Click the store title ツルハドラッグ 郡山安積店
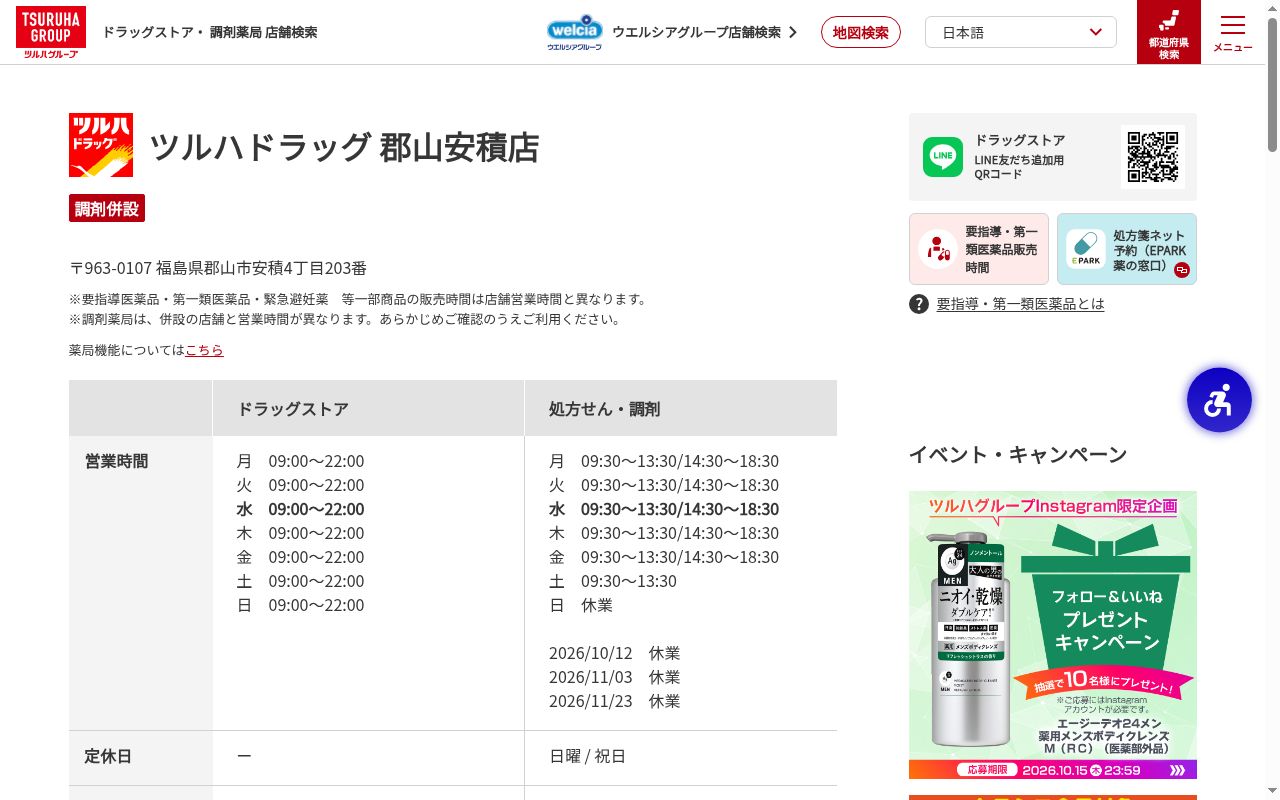The image size is (1280, 800). click(x=344, y=147)
